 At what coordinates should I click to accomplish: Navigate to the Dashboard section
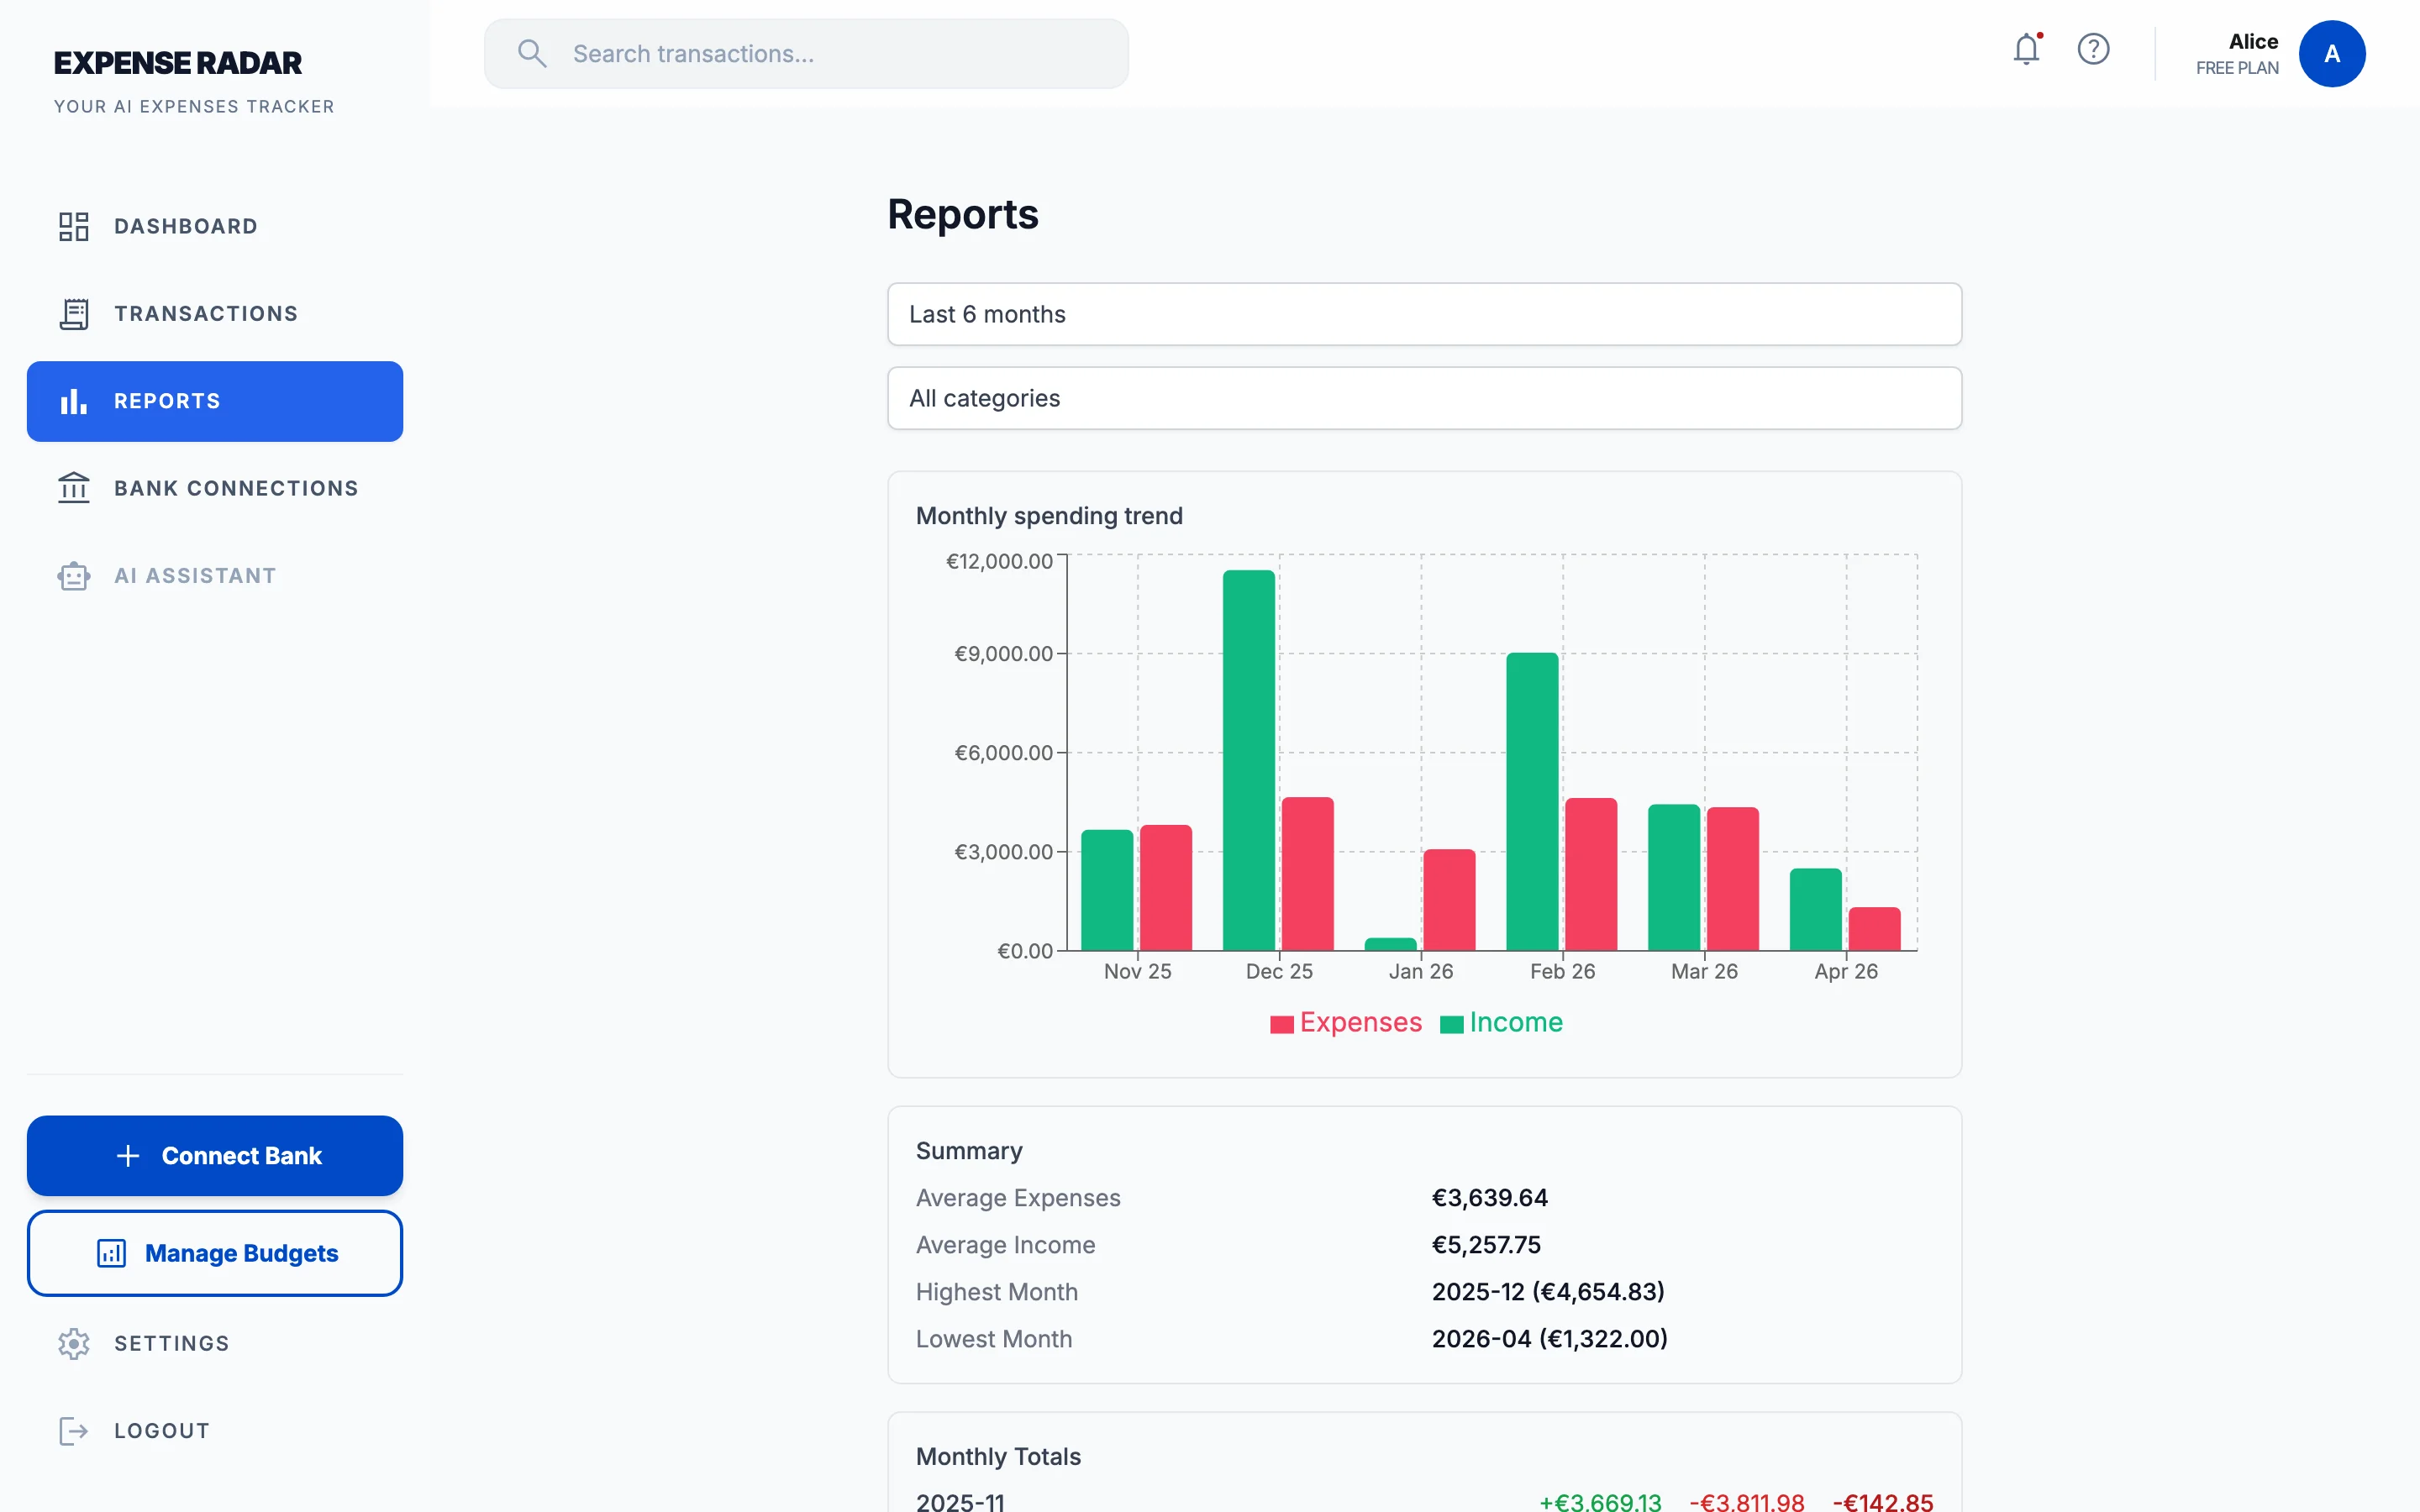(185, 226)
